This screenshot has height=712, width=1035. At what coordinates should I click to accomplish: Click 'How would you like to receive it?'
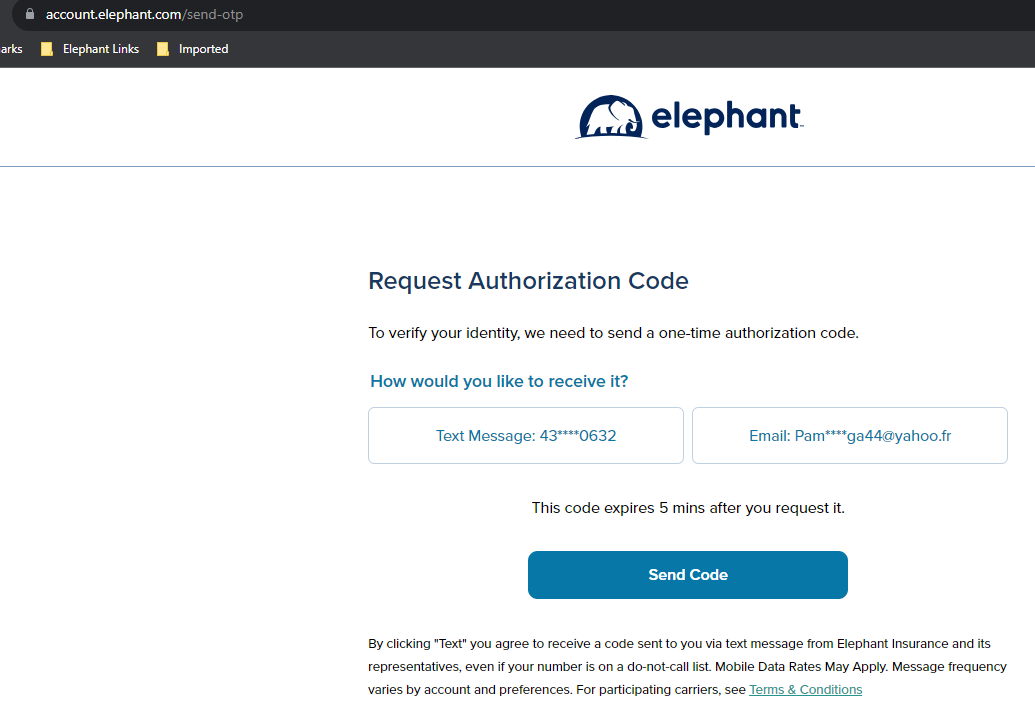click(499, 381)
